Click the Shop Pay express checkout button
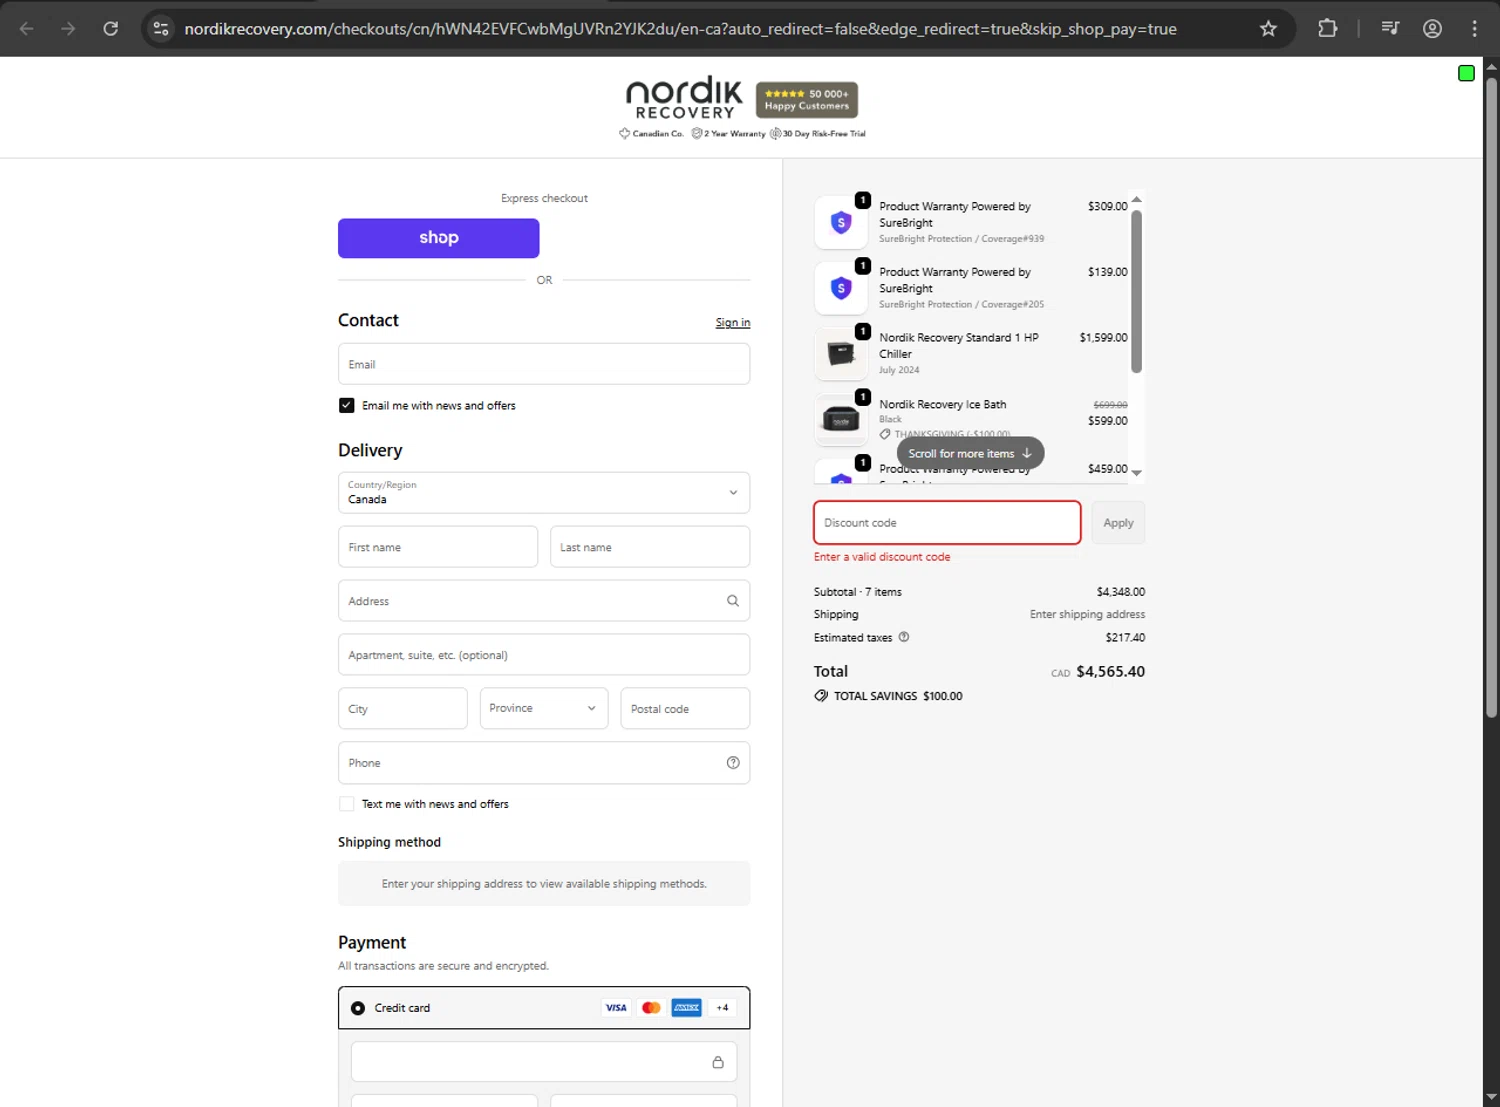 439,238
